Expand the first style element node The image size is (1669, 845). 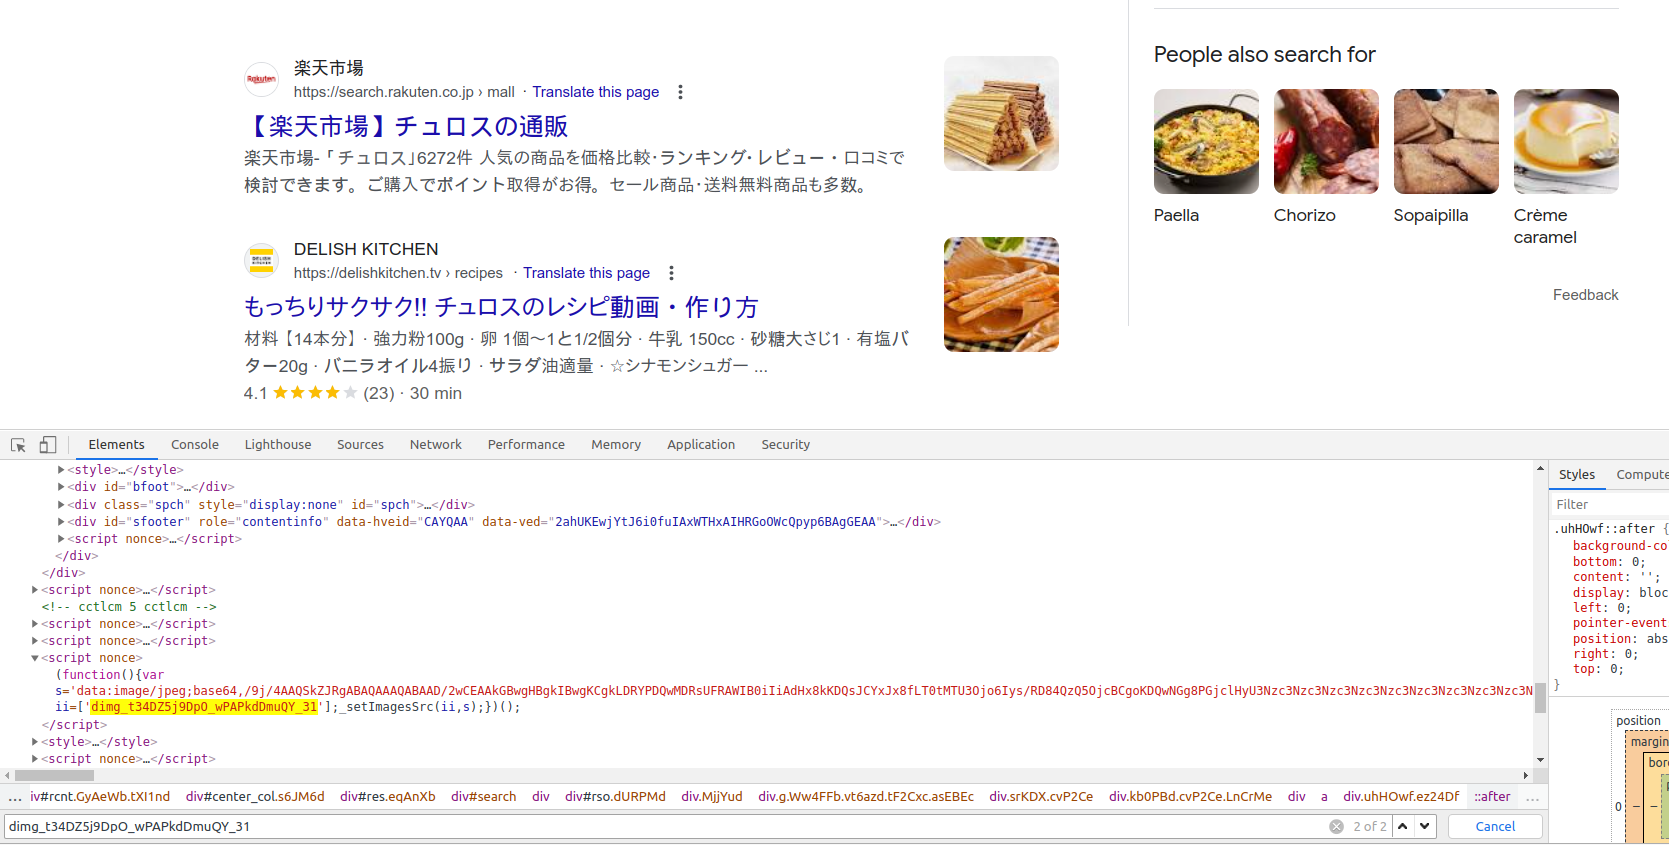click(61, 470)
